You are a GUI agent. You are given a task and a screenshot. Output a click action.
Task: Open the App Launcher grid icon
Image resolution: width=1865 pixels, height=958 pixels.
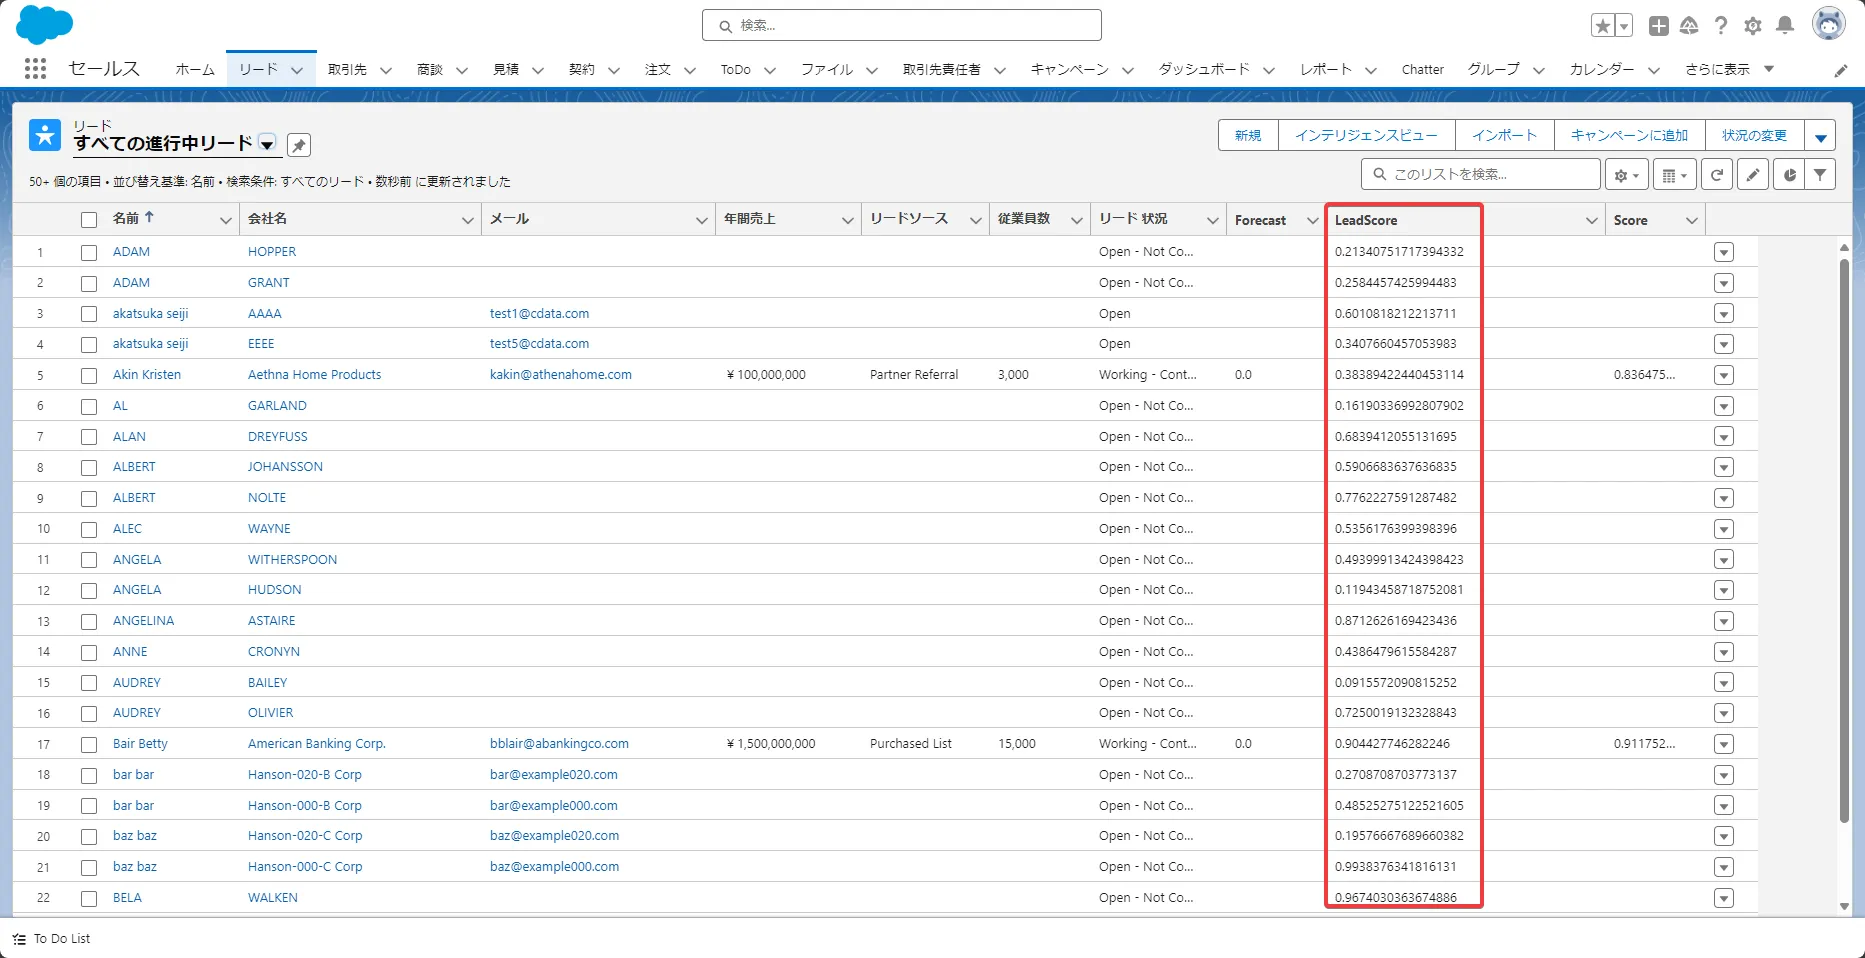[35, 68]
